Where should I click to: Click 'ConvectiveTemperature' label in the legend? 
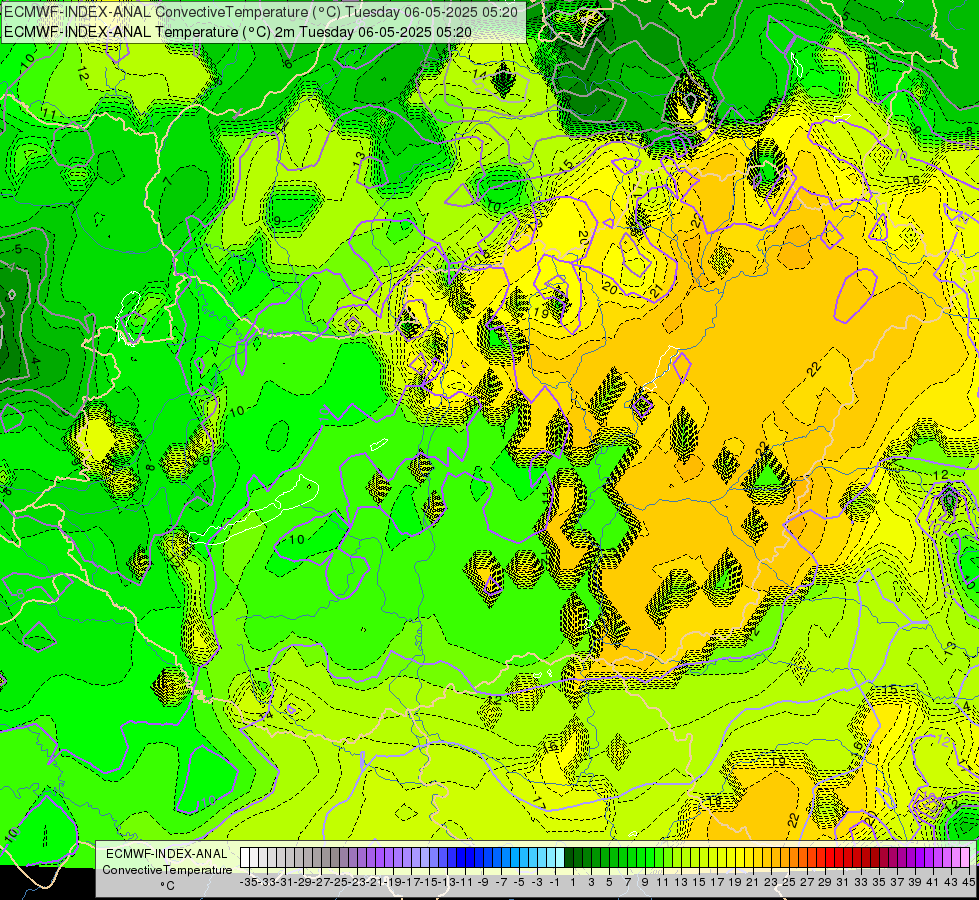(x=167, y=869)
